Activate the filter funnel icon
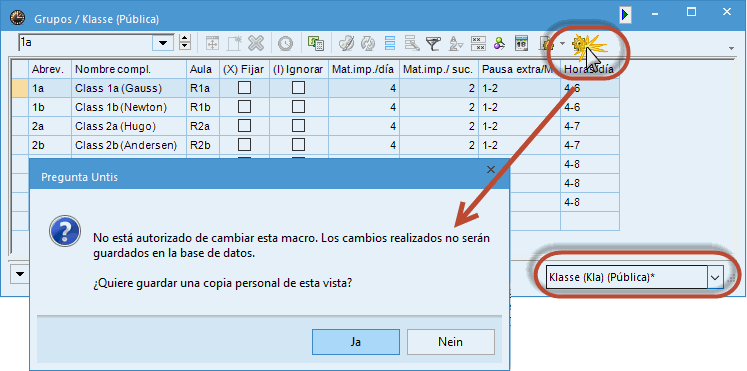Viewport: 747px width, 371px height. (x=433, y=44)
